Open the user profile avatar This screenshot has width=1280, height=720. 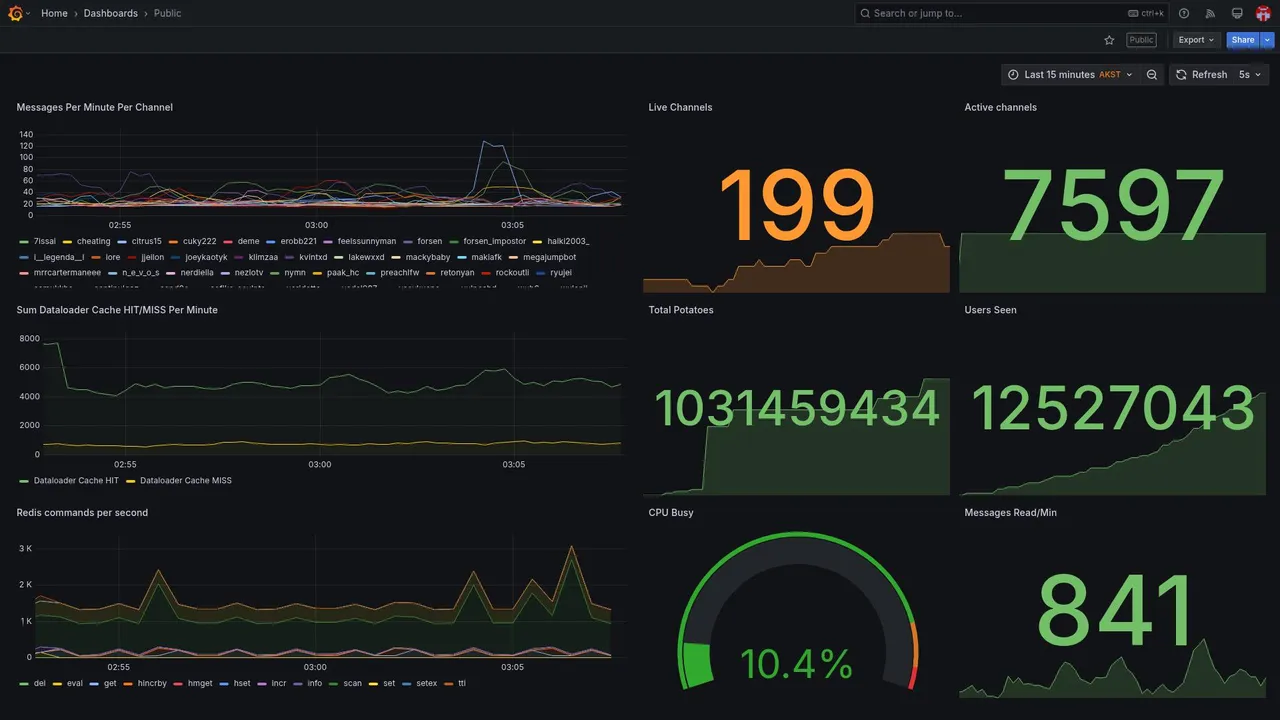[x=1263, y=13]
